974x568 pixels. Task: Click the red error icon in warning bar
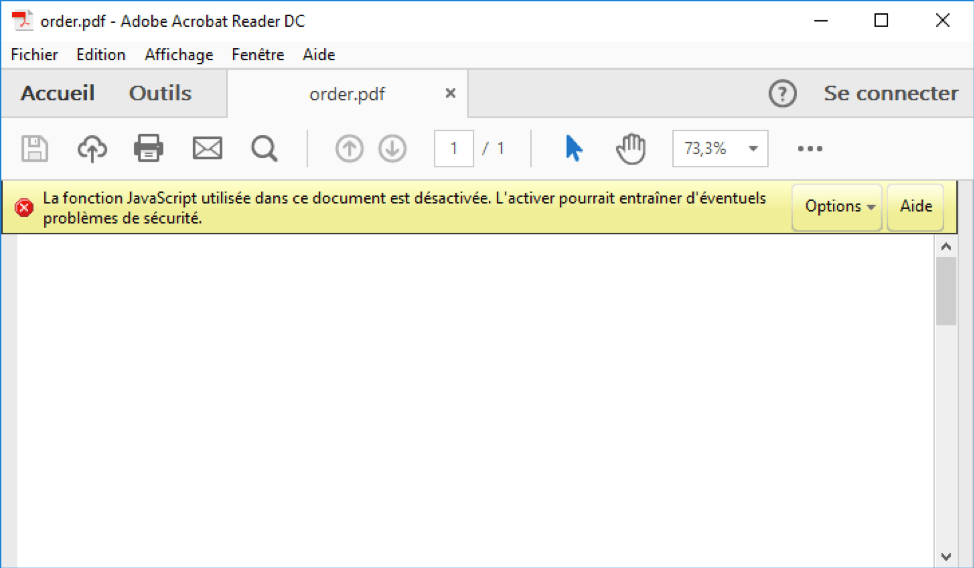[x=24, y=208]
